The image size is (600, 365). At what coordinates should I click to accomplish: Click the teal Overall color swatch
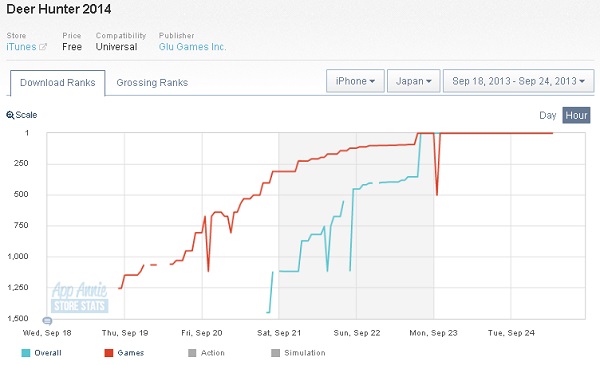[x=26, y=353]
